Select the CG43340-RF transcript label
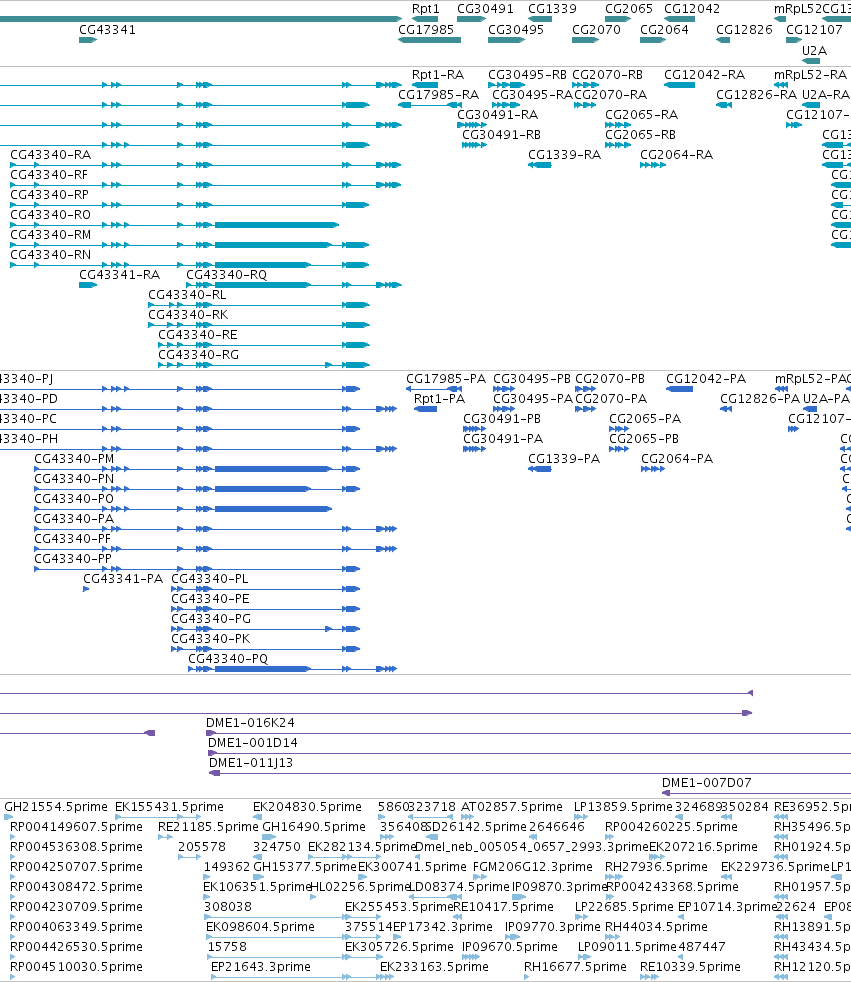 point(49,175)
